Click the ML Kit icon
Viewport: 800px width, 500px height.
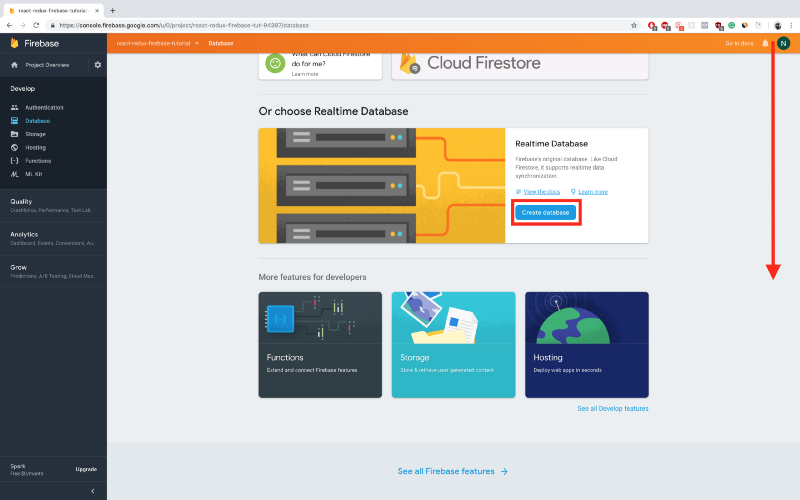[14, 174]
